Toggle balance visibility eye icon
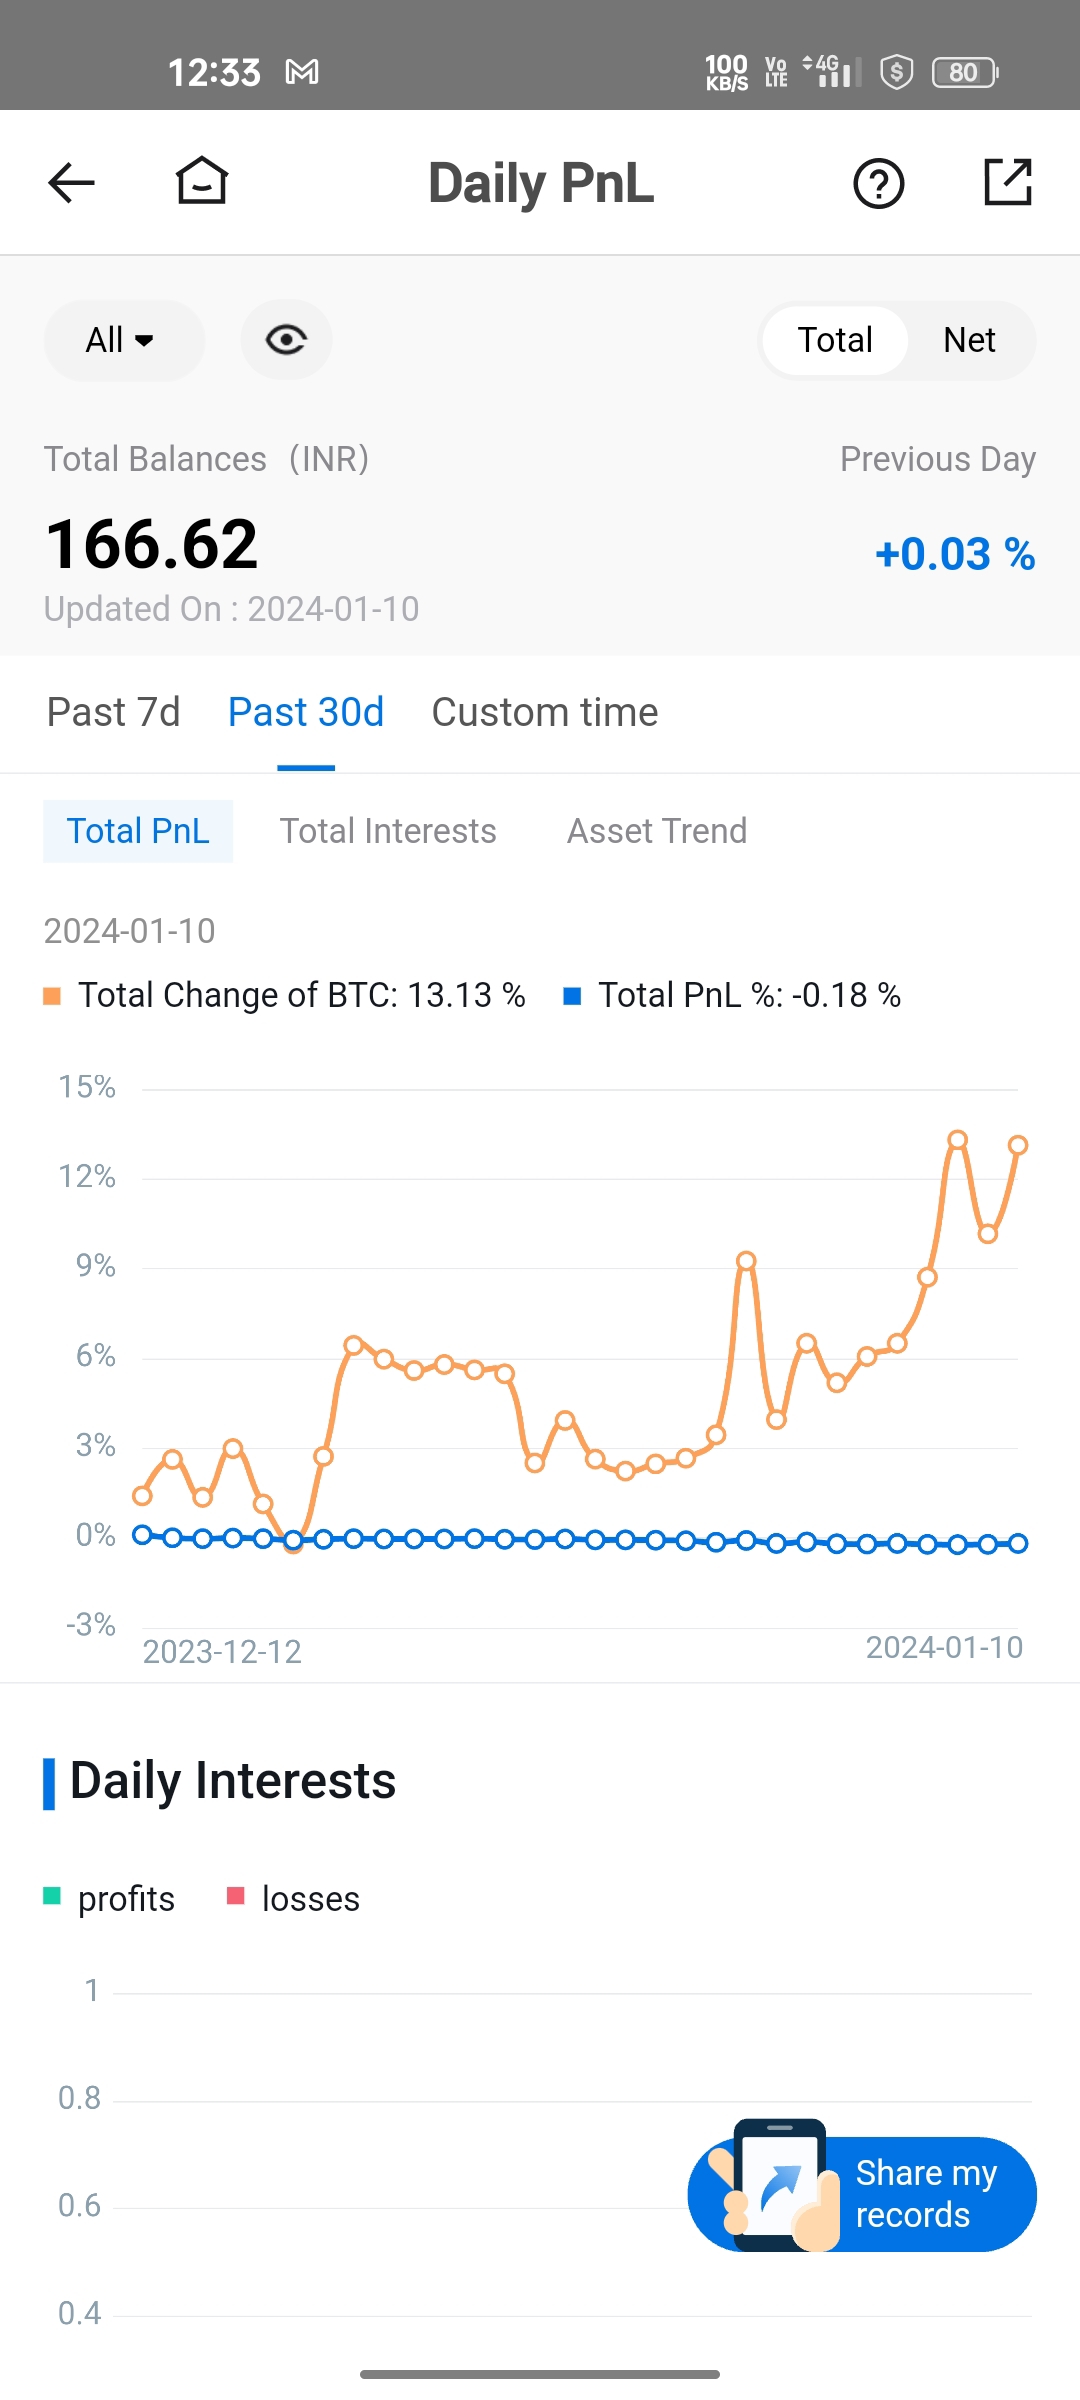This screenshot has width=1080, height=2400. [286, 340]
